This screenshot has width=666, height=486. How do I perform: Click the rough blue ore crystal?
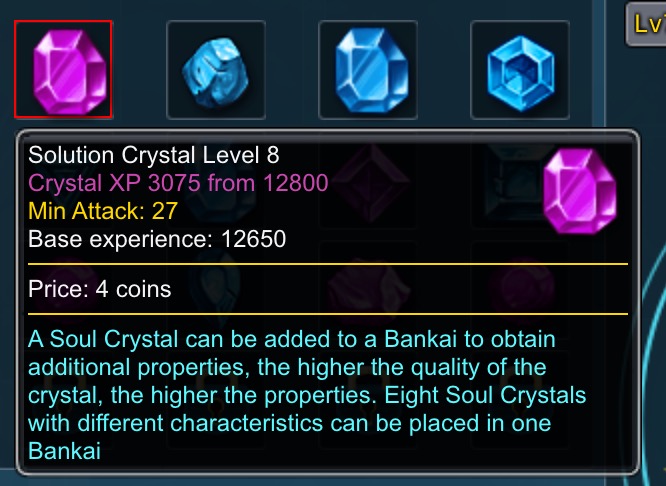tap(216, 71)
